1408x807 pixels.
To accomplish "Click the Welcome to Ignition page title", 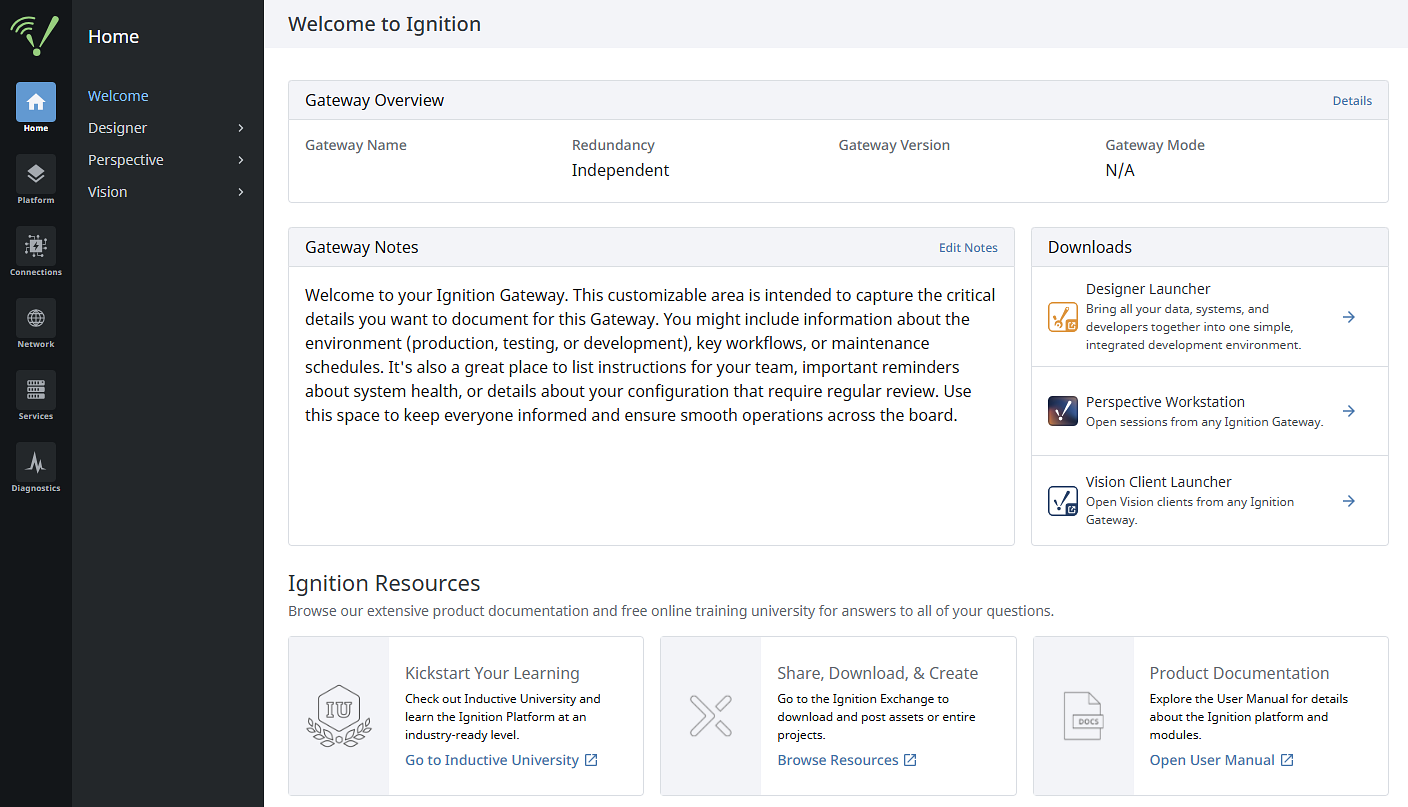I will (384, 24).
